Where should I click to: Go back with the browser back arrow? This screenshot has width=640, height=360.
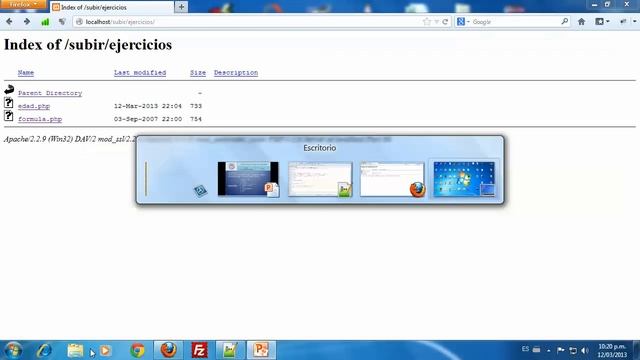click(x=9, y=22)
